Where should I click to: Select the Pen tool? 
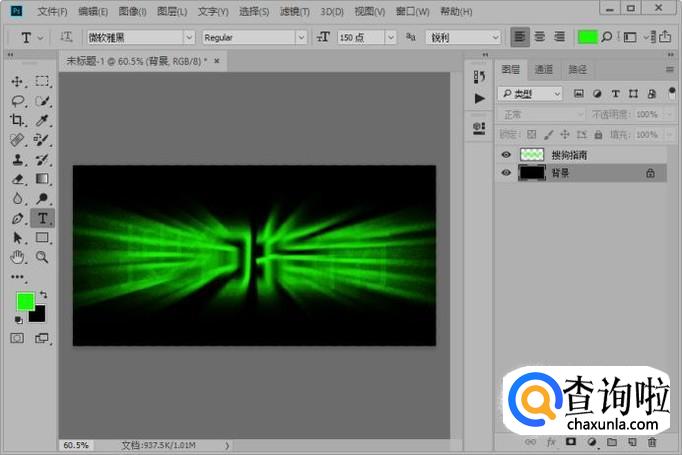coord(17,218)
